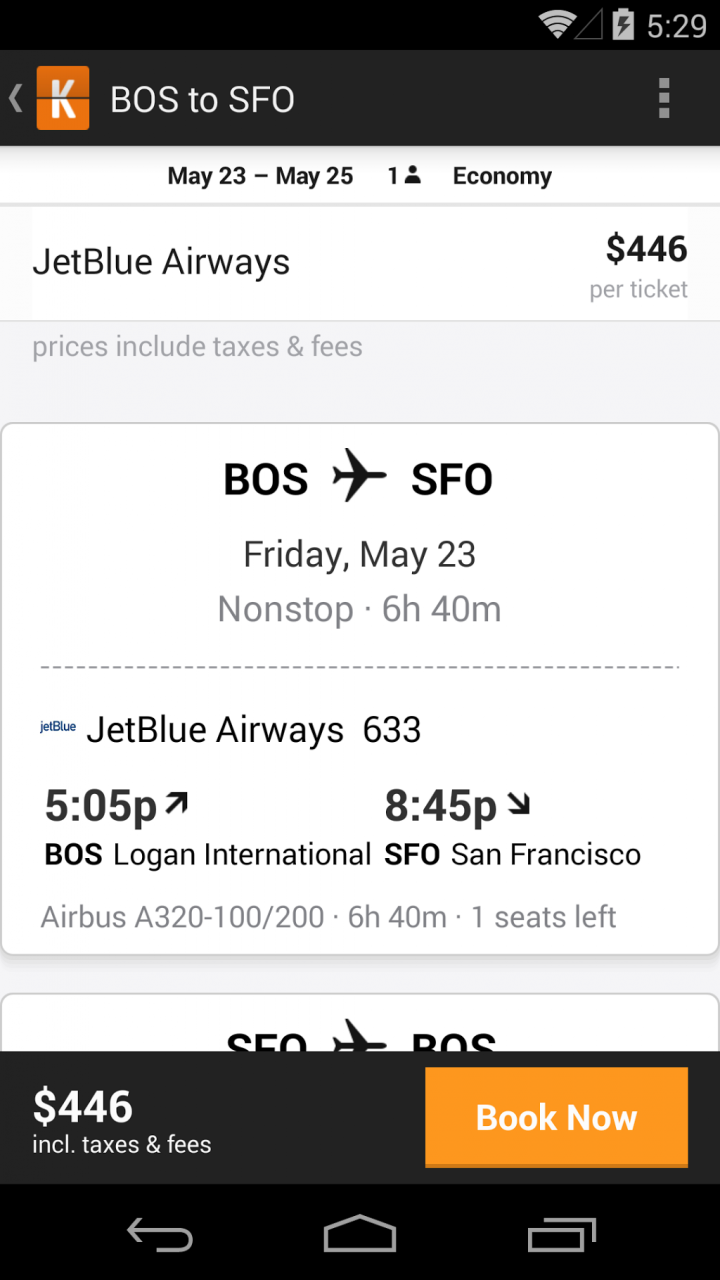Tap the orange Kayak K logo
Viewport: 720px width, 1280px height.
(63, 98)
